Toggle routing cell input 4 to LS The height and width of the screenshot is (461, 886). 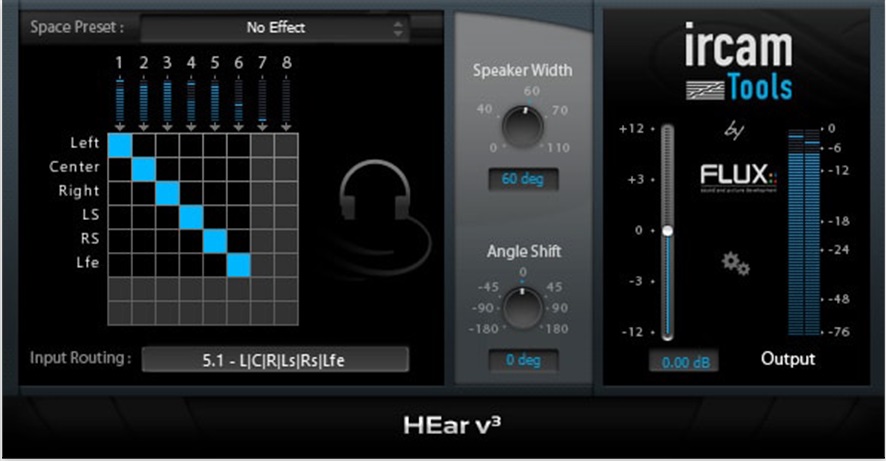click(191, 217)
